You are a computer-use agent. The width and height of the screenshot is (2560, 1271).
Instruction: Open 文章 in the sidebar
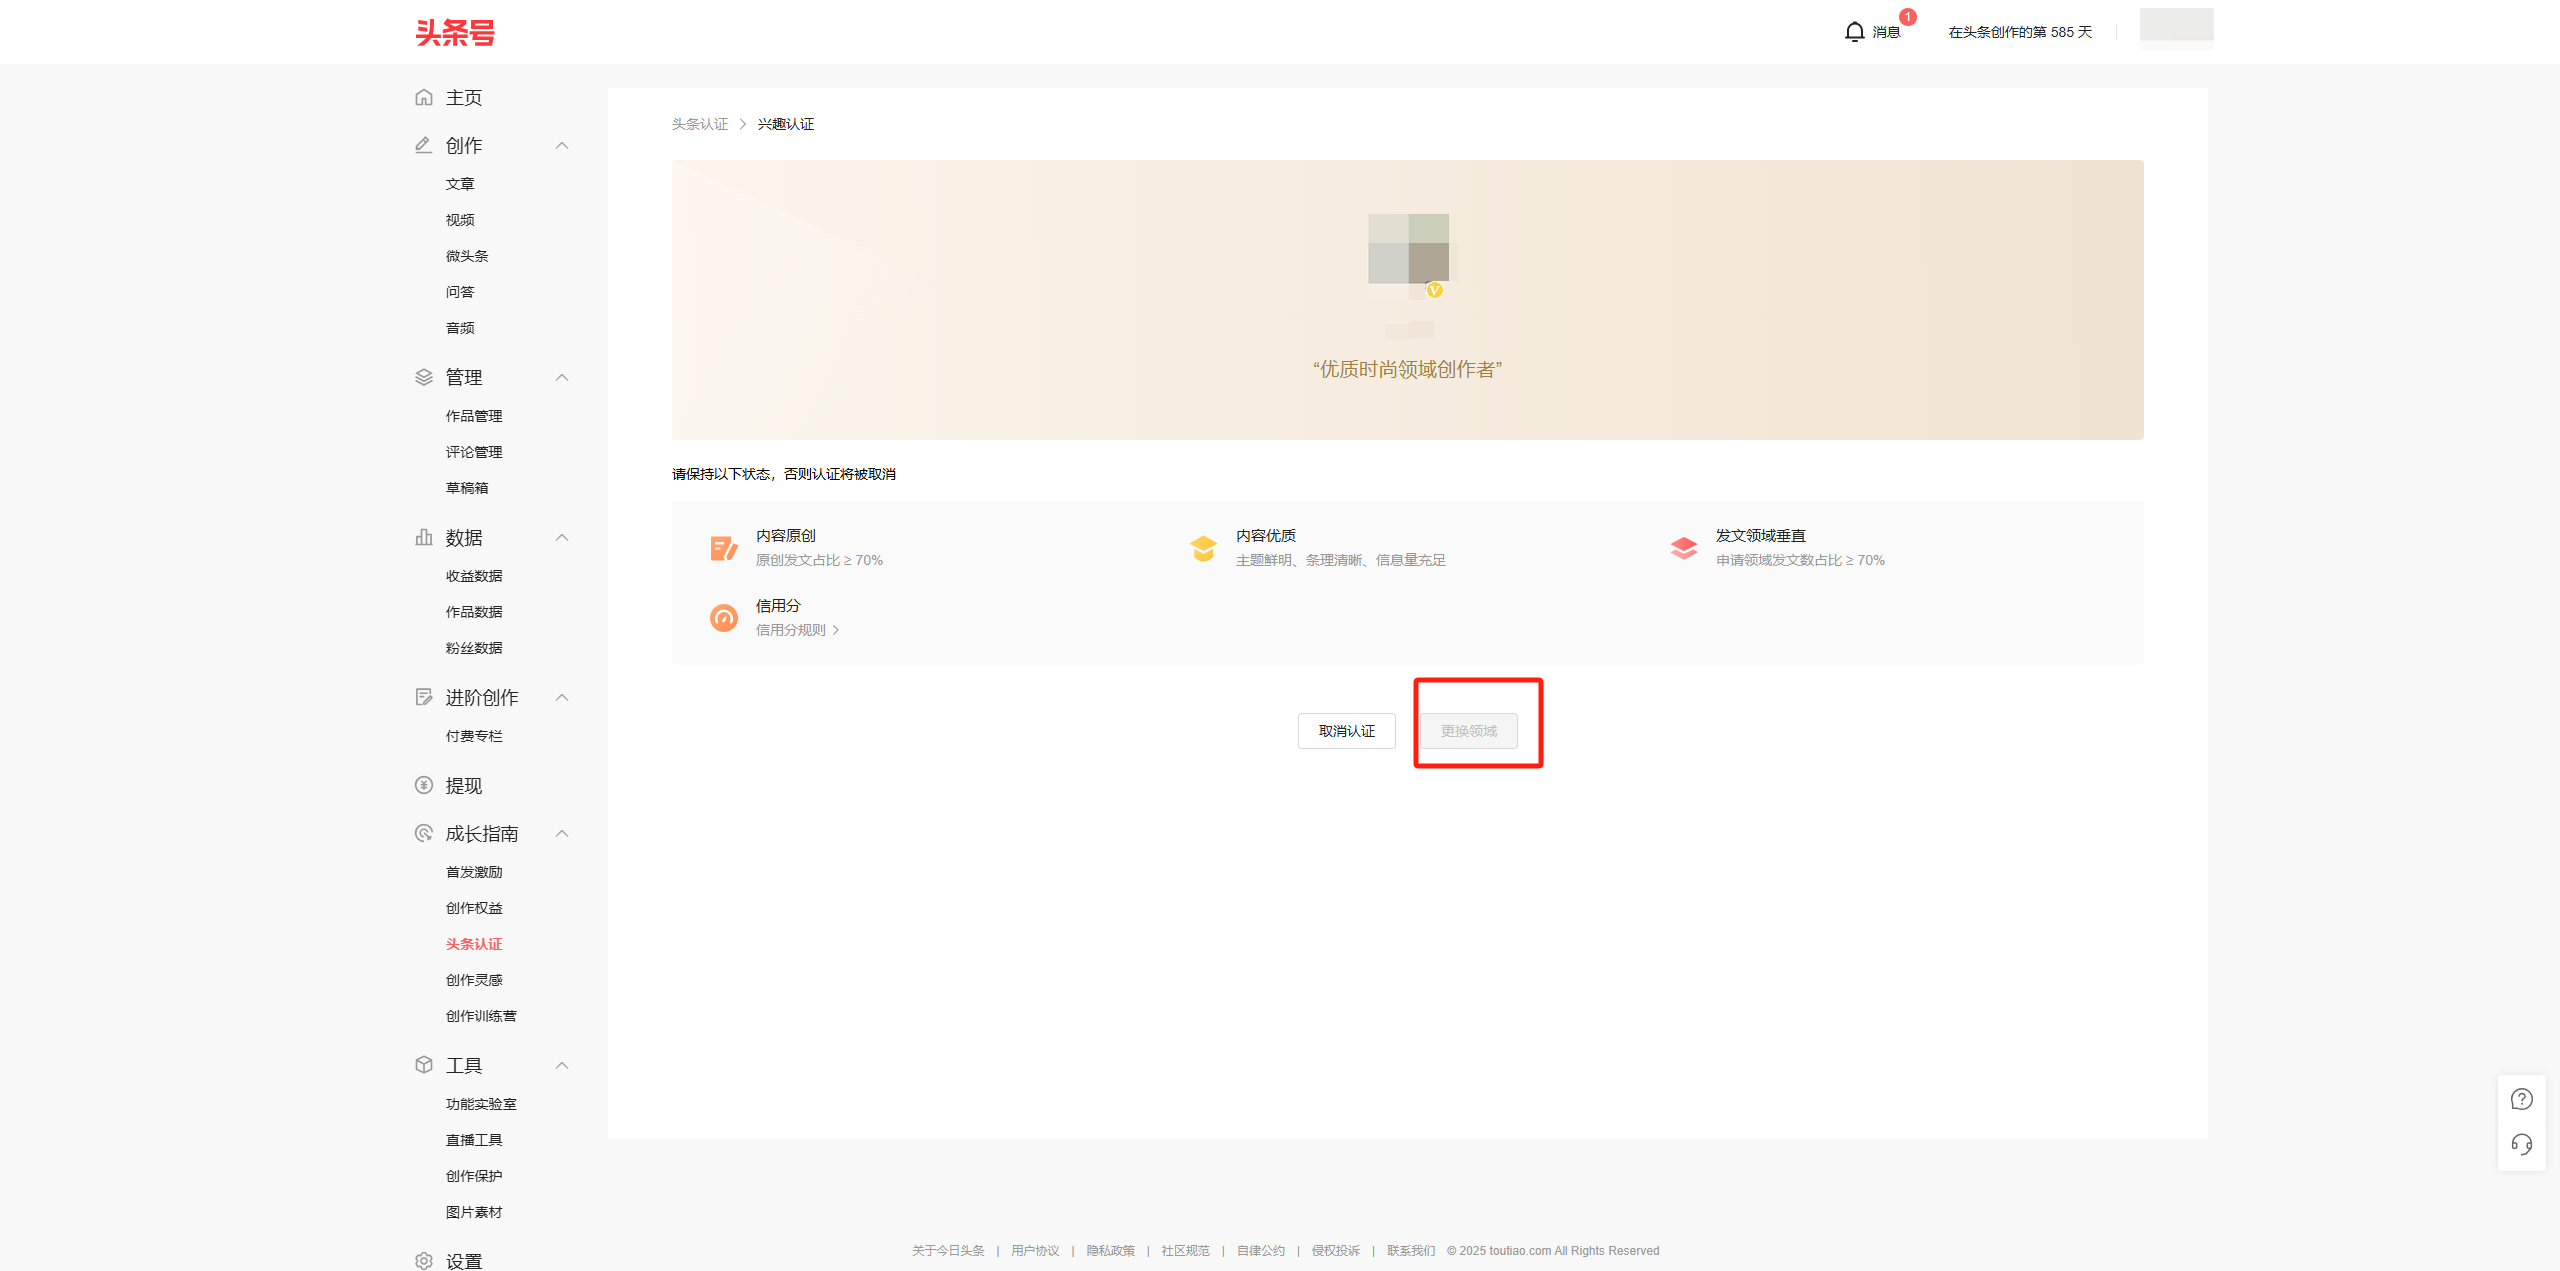click(460, 184)
